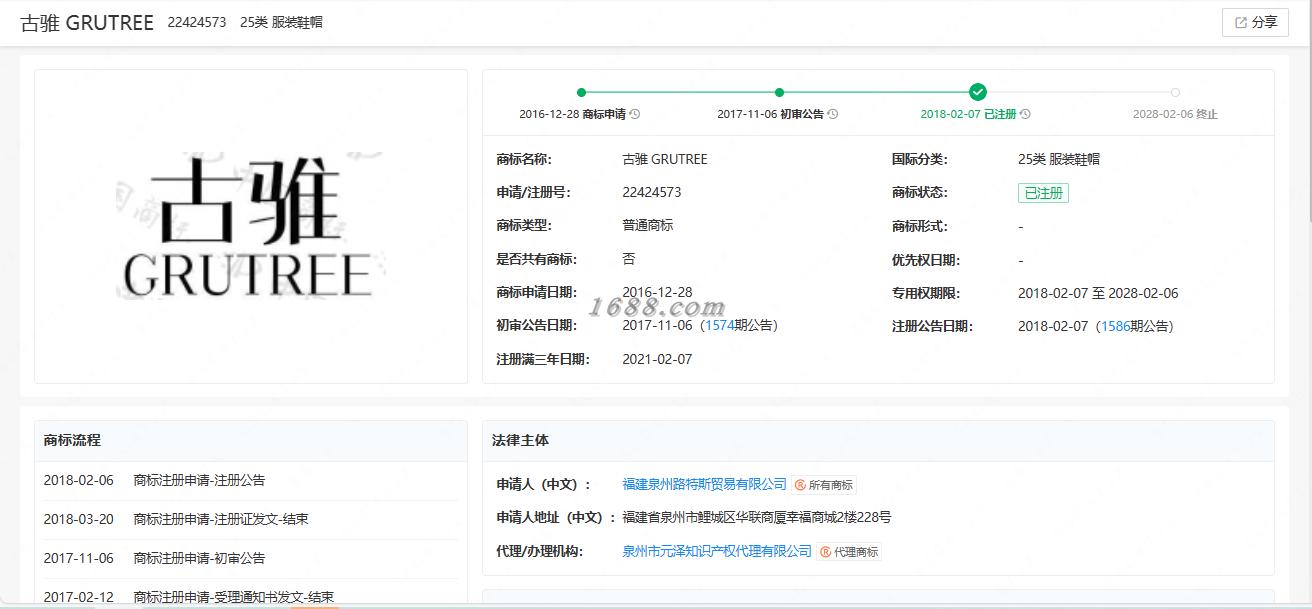1312x609 pixels.
Task: Click clock icon next to 商标申请 step
Action: coord(635,114)
